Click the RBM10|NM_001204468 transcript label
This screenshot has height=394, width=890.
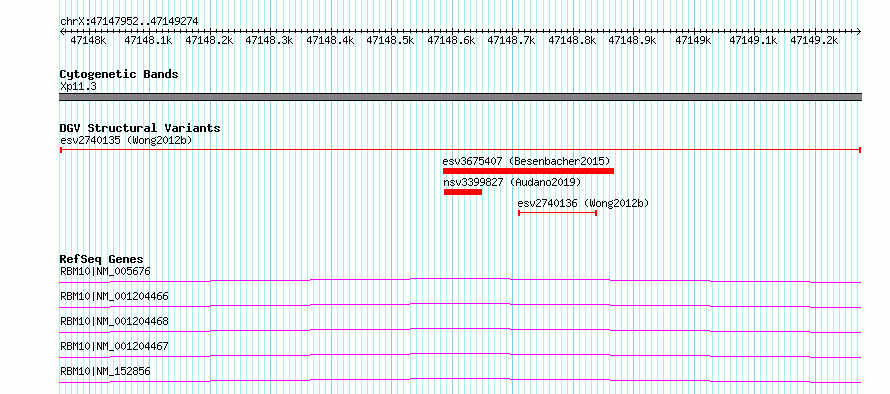coord(114,321)
